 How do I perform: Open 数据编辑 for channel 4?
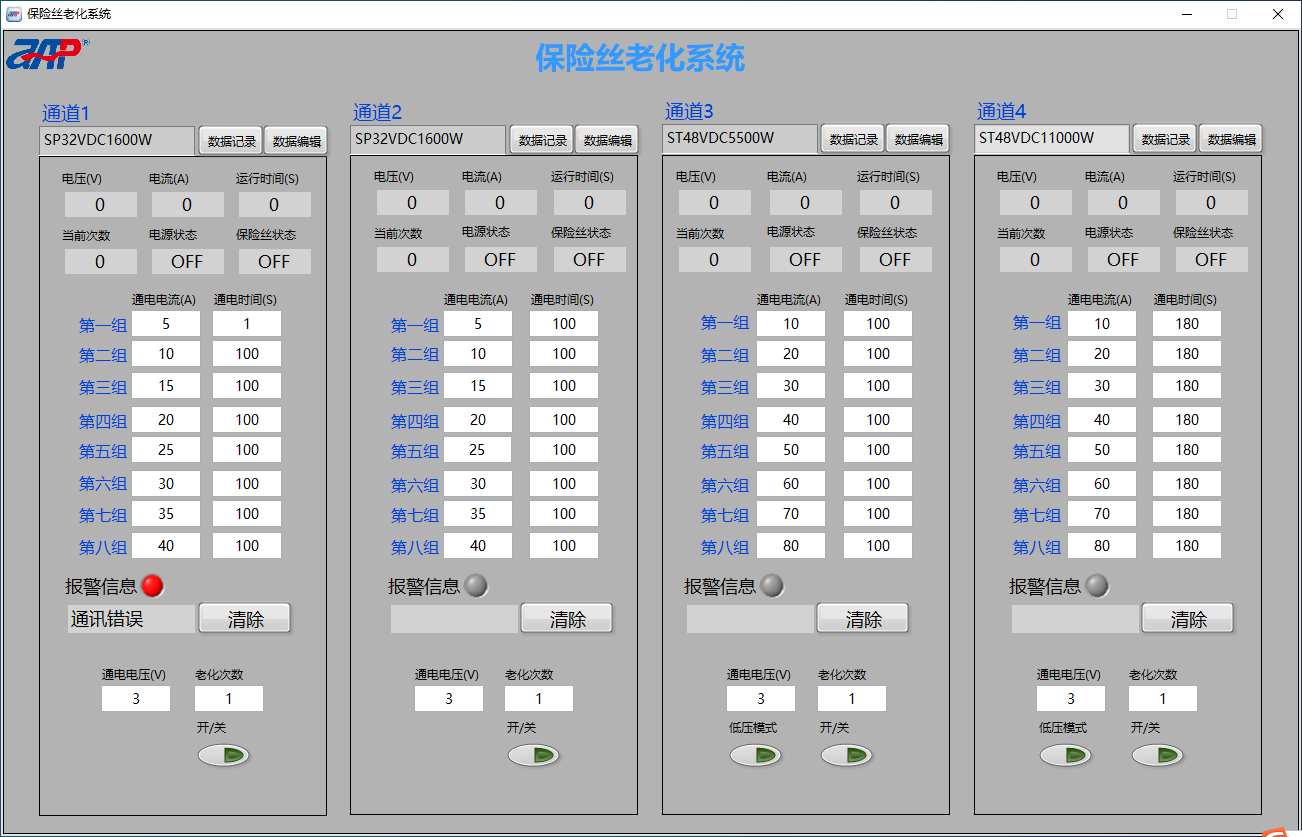(x=1231, y=139)
